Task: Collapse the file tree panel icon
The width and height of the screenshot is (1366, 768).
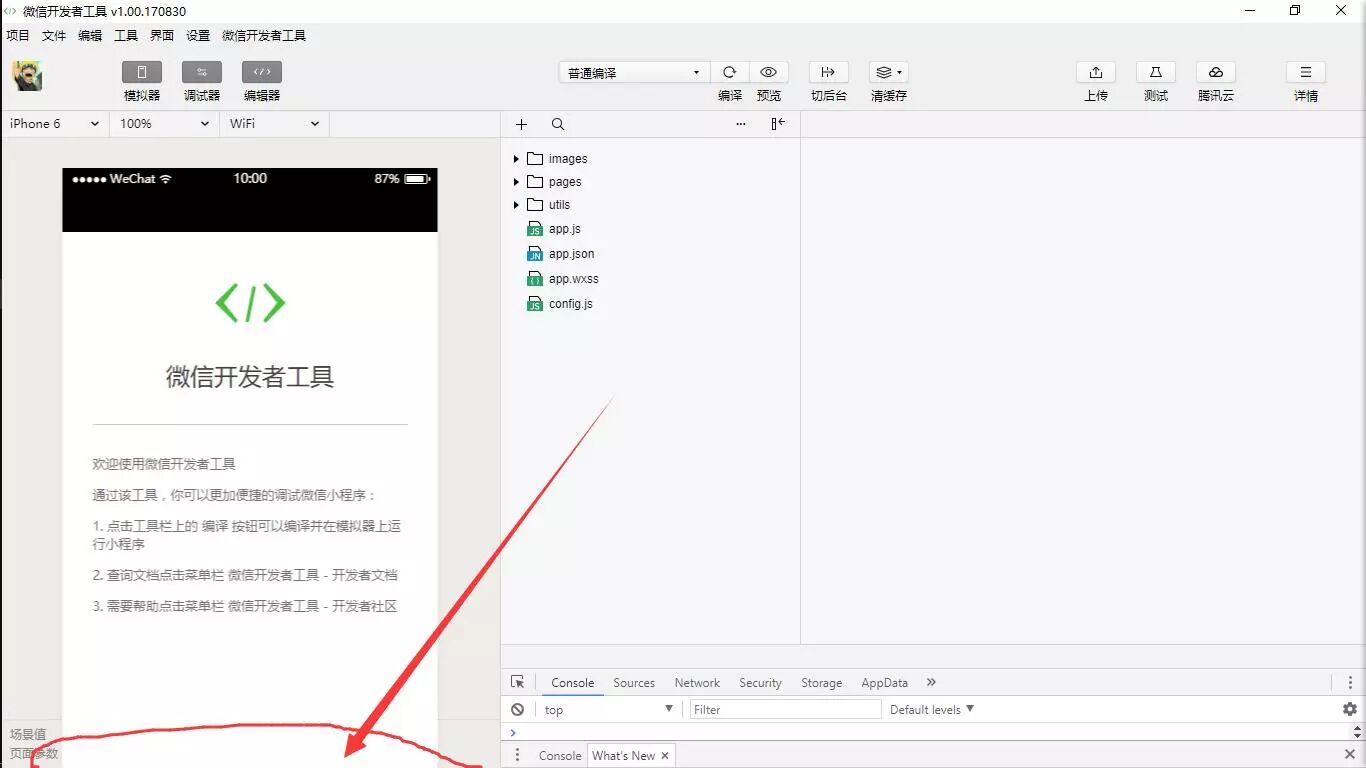Action: tap(778, 124)
